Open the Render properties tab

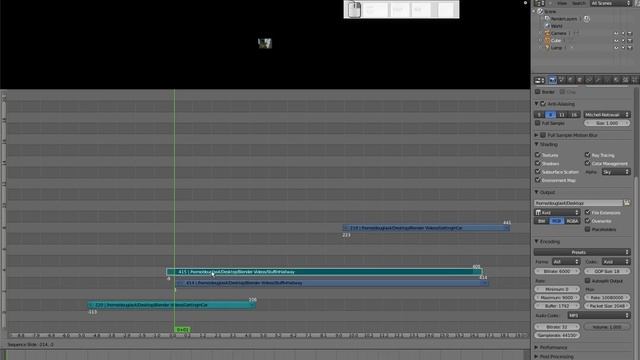[x=552, y=80]
